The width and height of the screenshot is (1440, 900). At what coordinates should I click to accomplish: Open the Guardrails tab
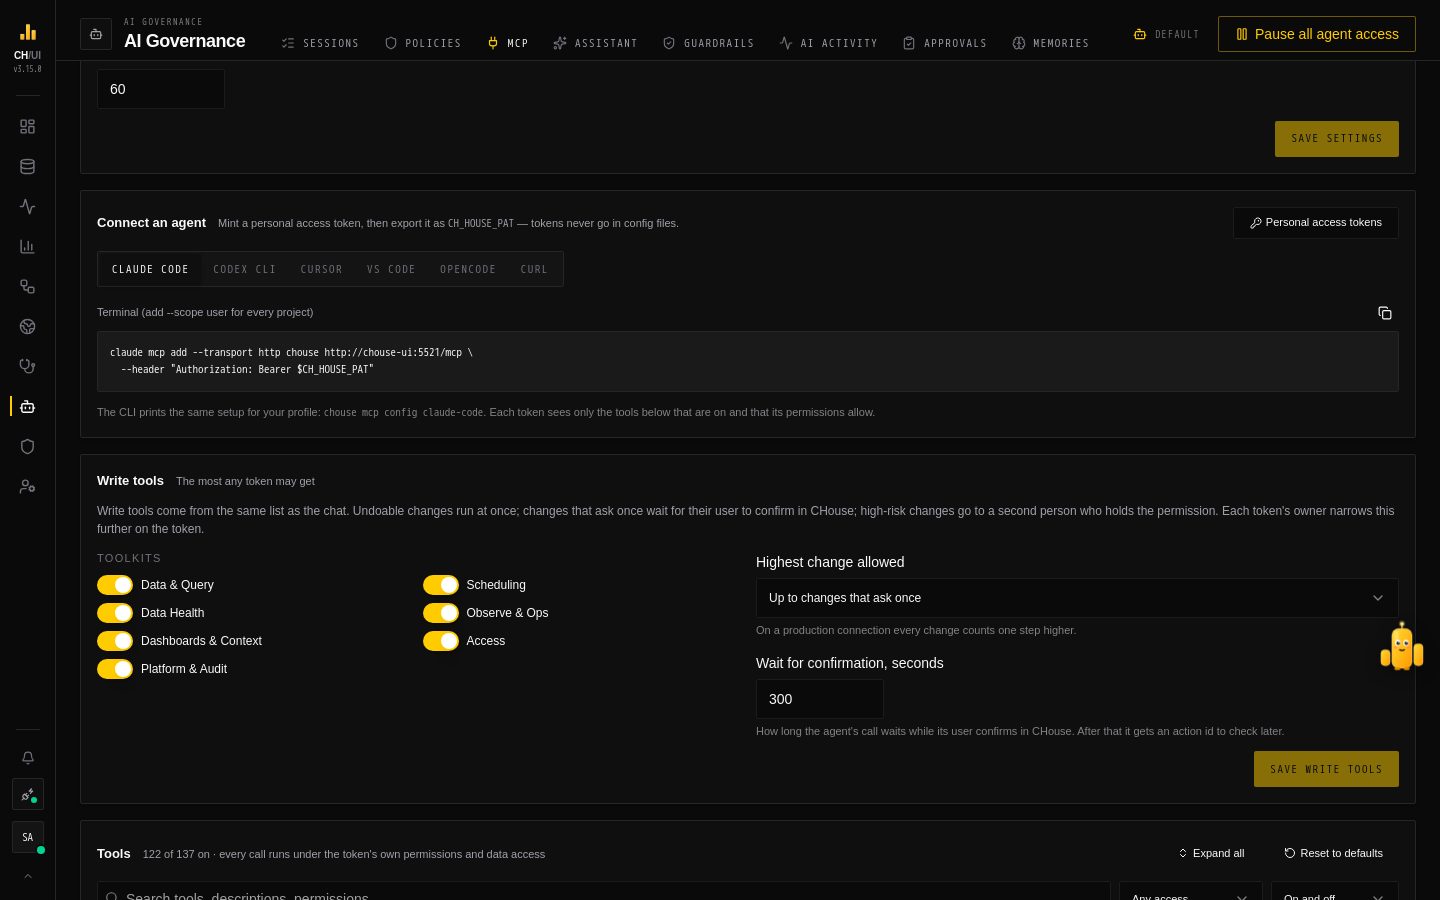click(x=708, y=43)
